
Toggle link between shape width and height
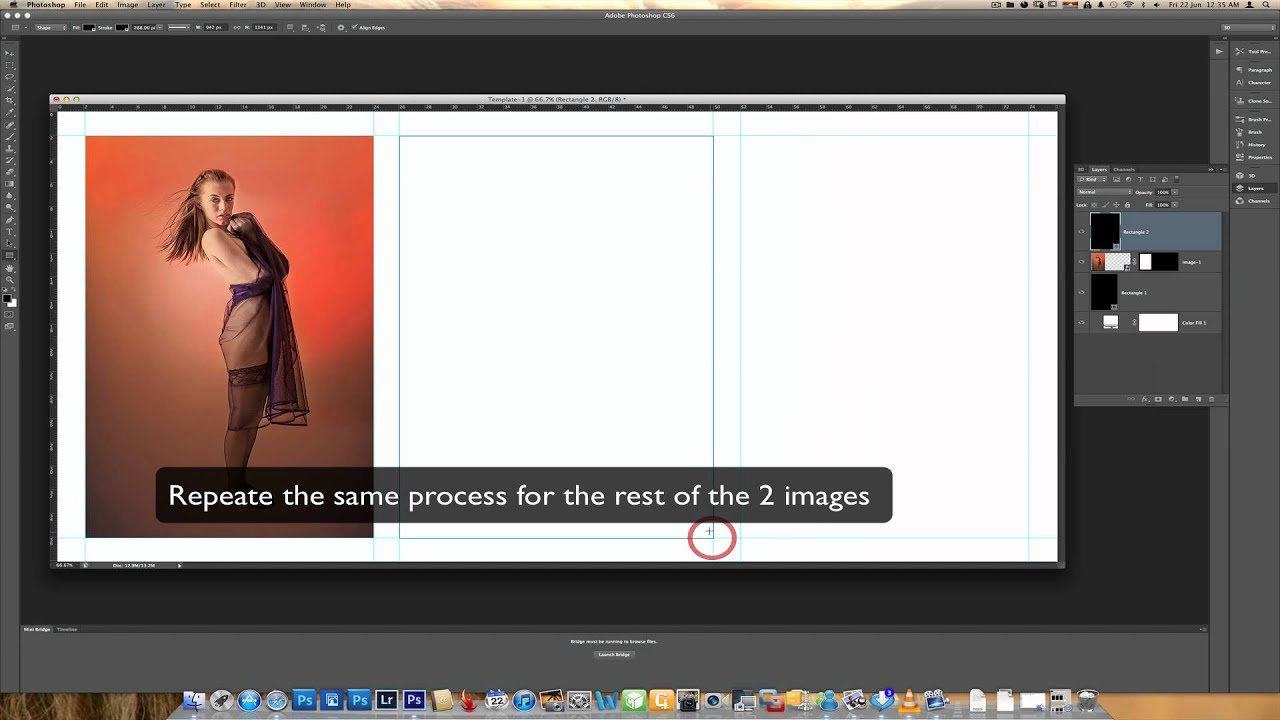[x=237, y=27]
